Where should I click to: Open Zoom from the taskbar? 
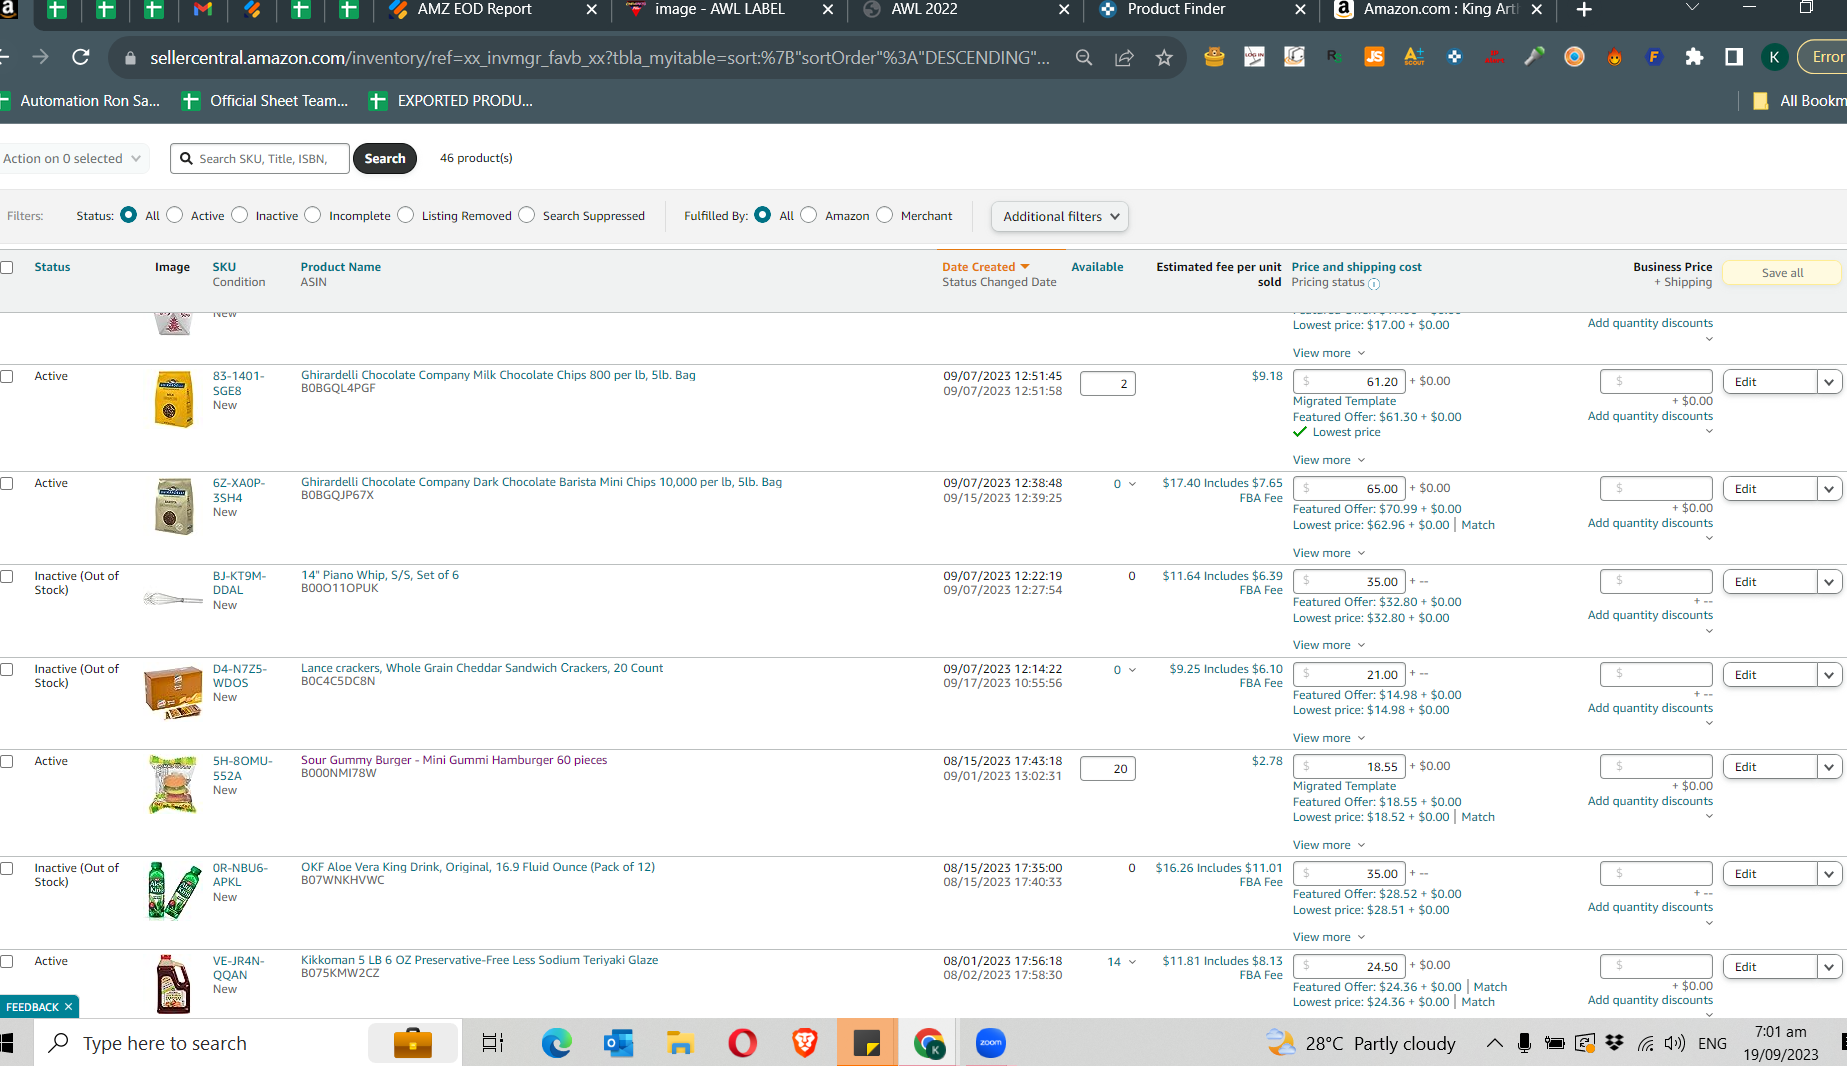click(991, 1043)
